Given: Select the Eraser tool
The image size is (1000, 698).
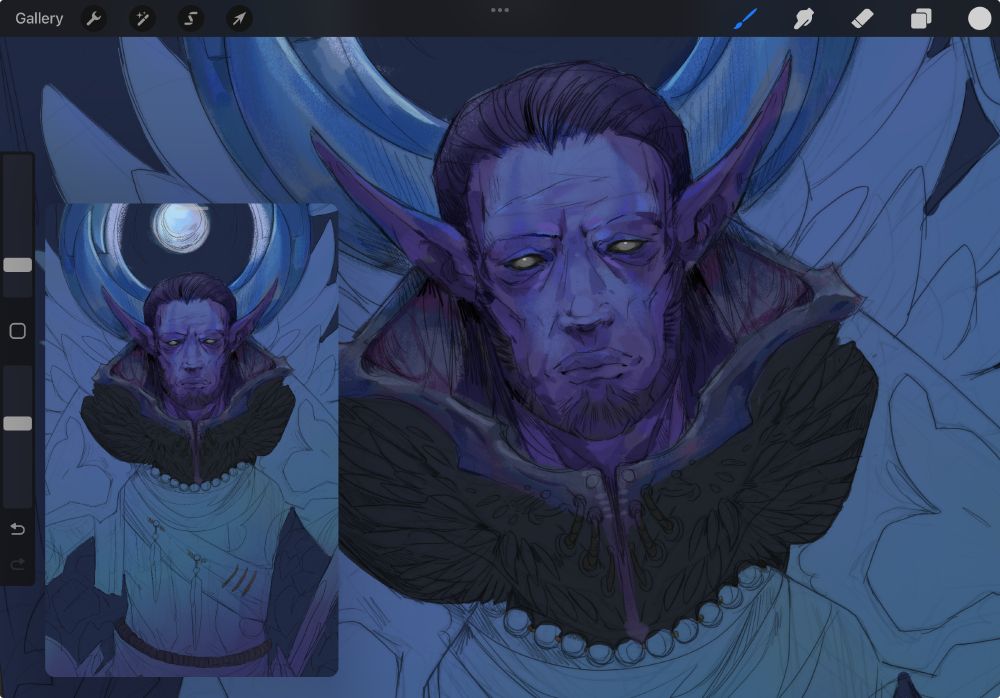Looking at the screenshot, I should tap(862, 19).
